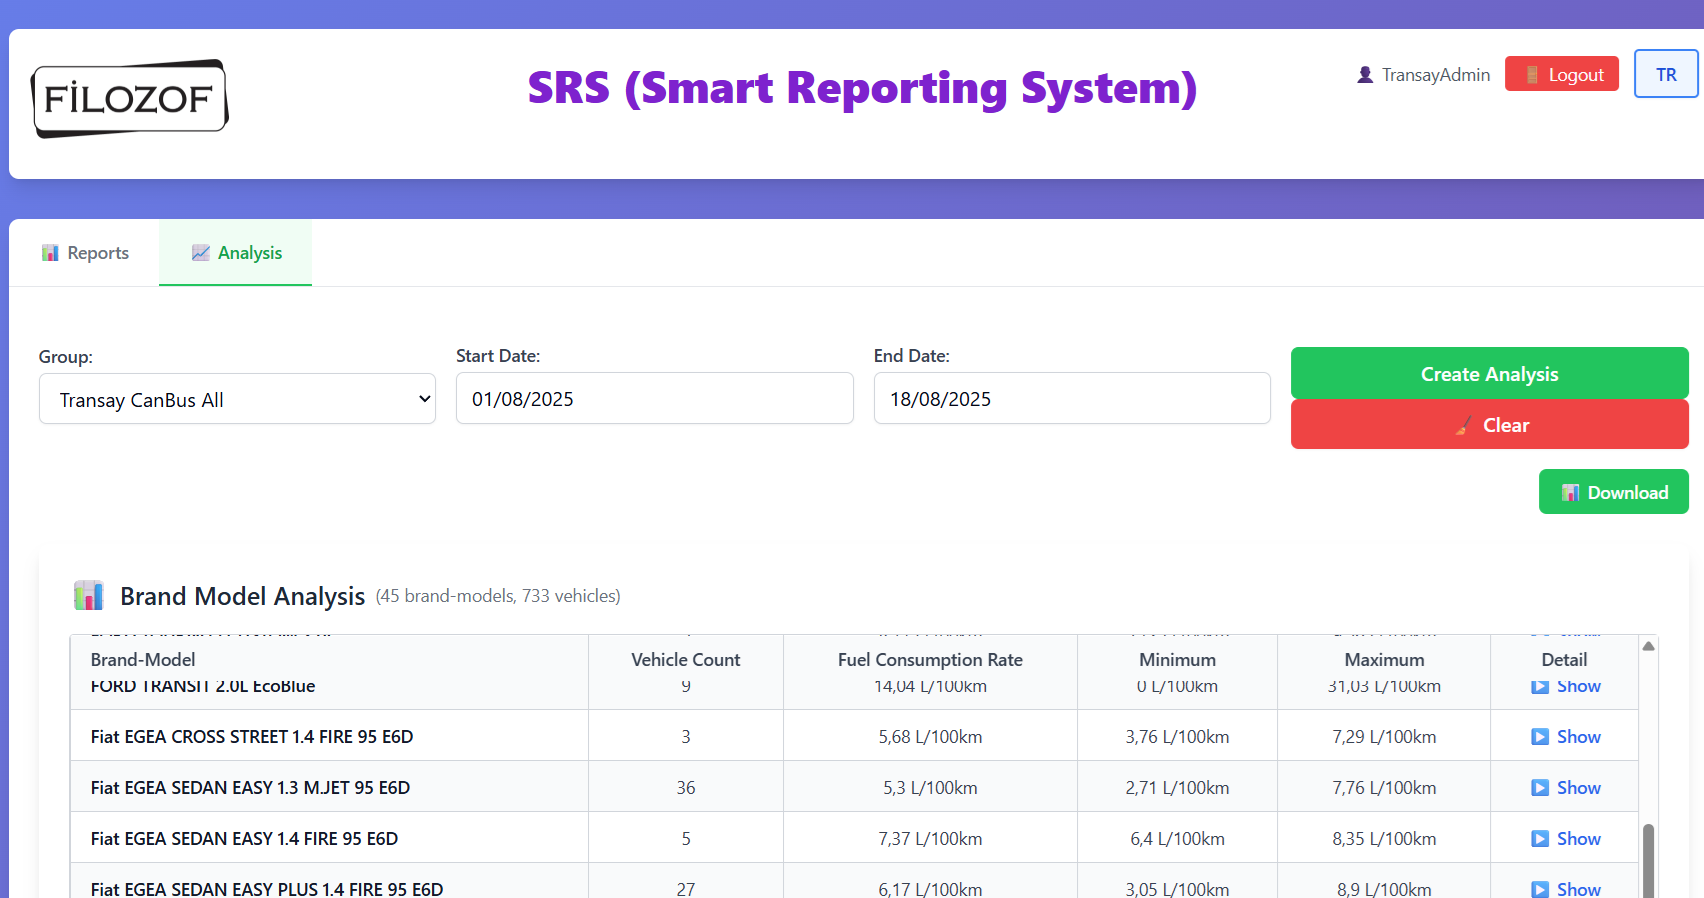1704x898 pixels.
Task: Click the Detail column header
Action: (x=1564, y=659)
